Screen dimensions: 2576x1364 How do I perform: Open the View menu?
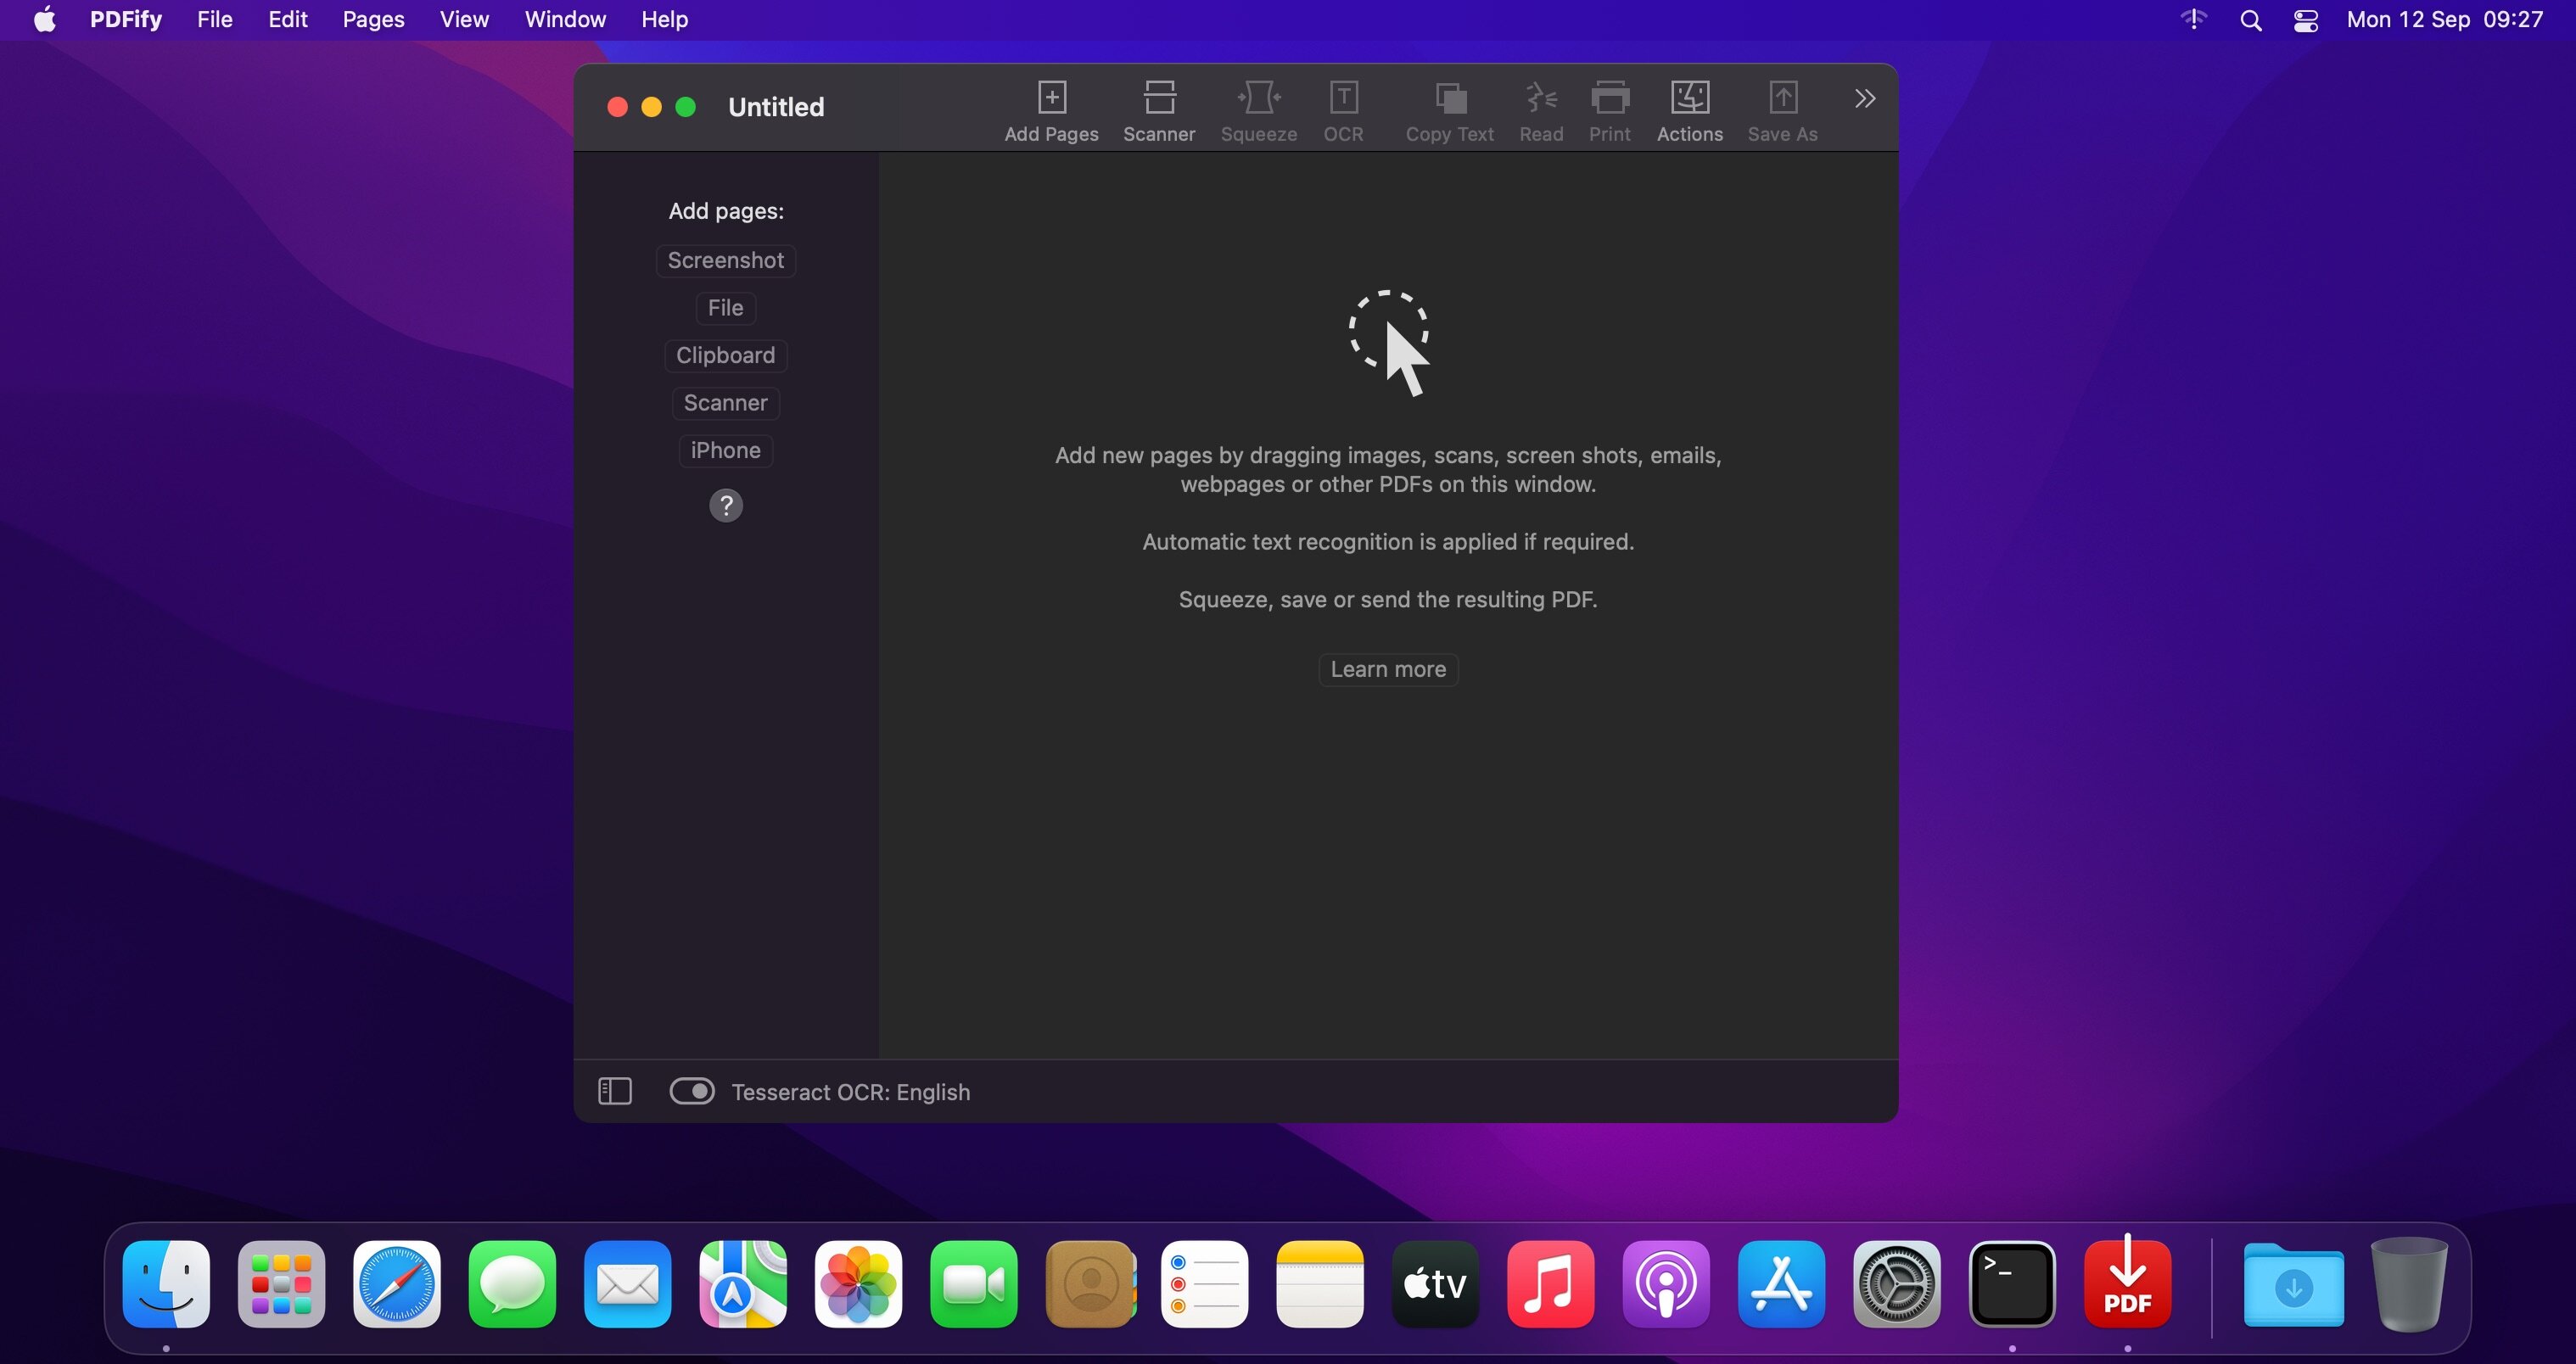(464, 20)
